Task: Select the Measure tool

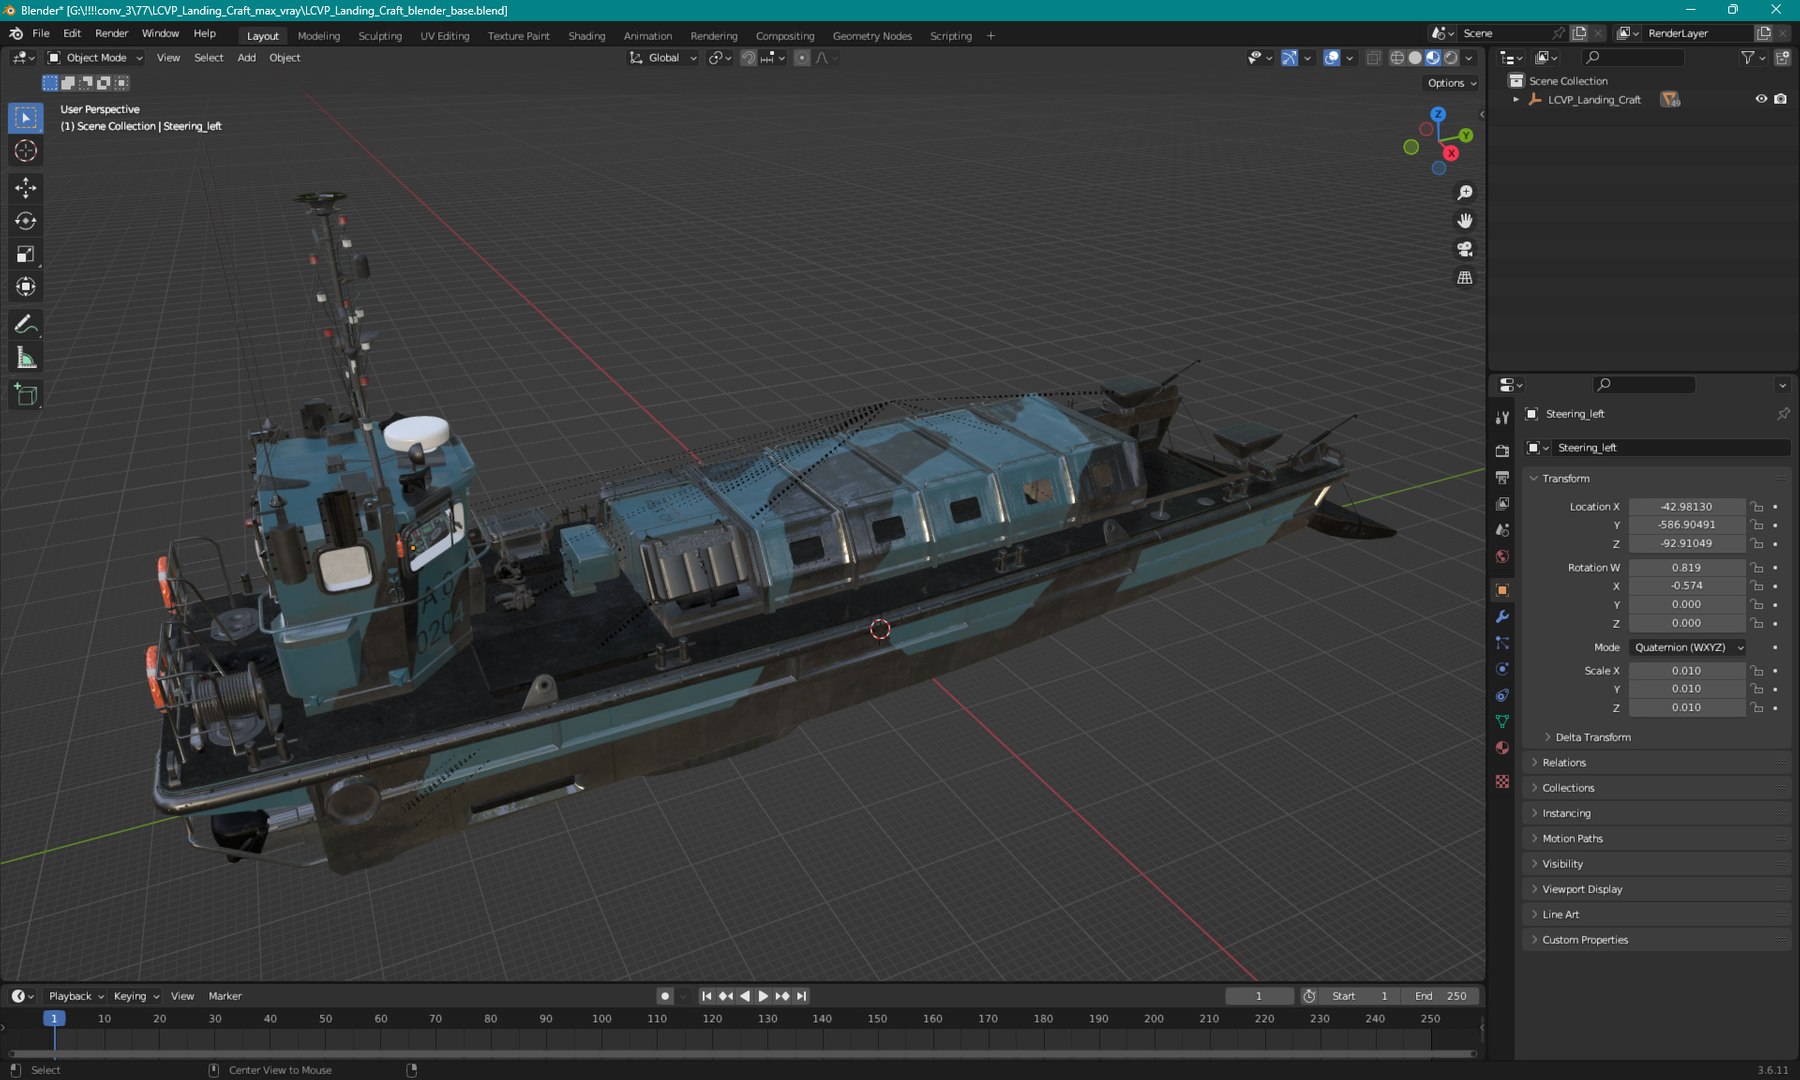Action: 26,358
